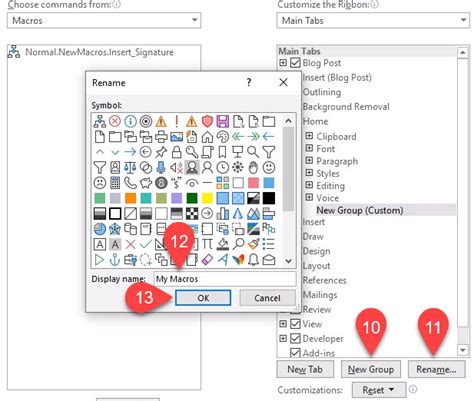Image resolution: width=474 pixels, height=401 pixels.
Task: Click the New Tab button
Action: click(305, 369)
